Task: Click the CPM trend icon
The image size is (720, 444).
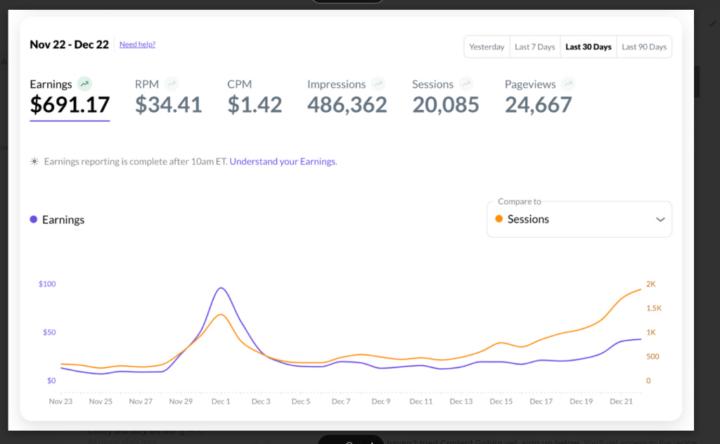Action: tap(260, 84)
